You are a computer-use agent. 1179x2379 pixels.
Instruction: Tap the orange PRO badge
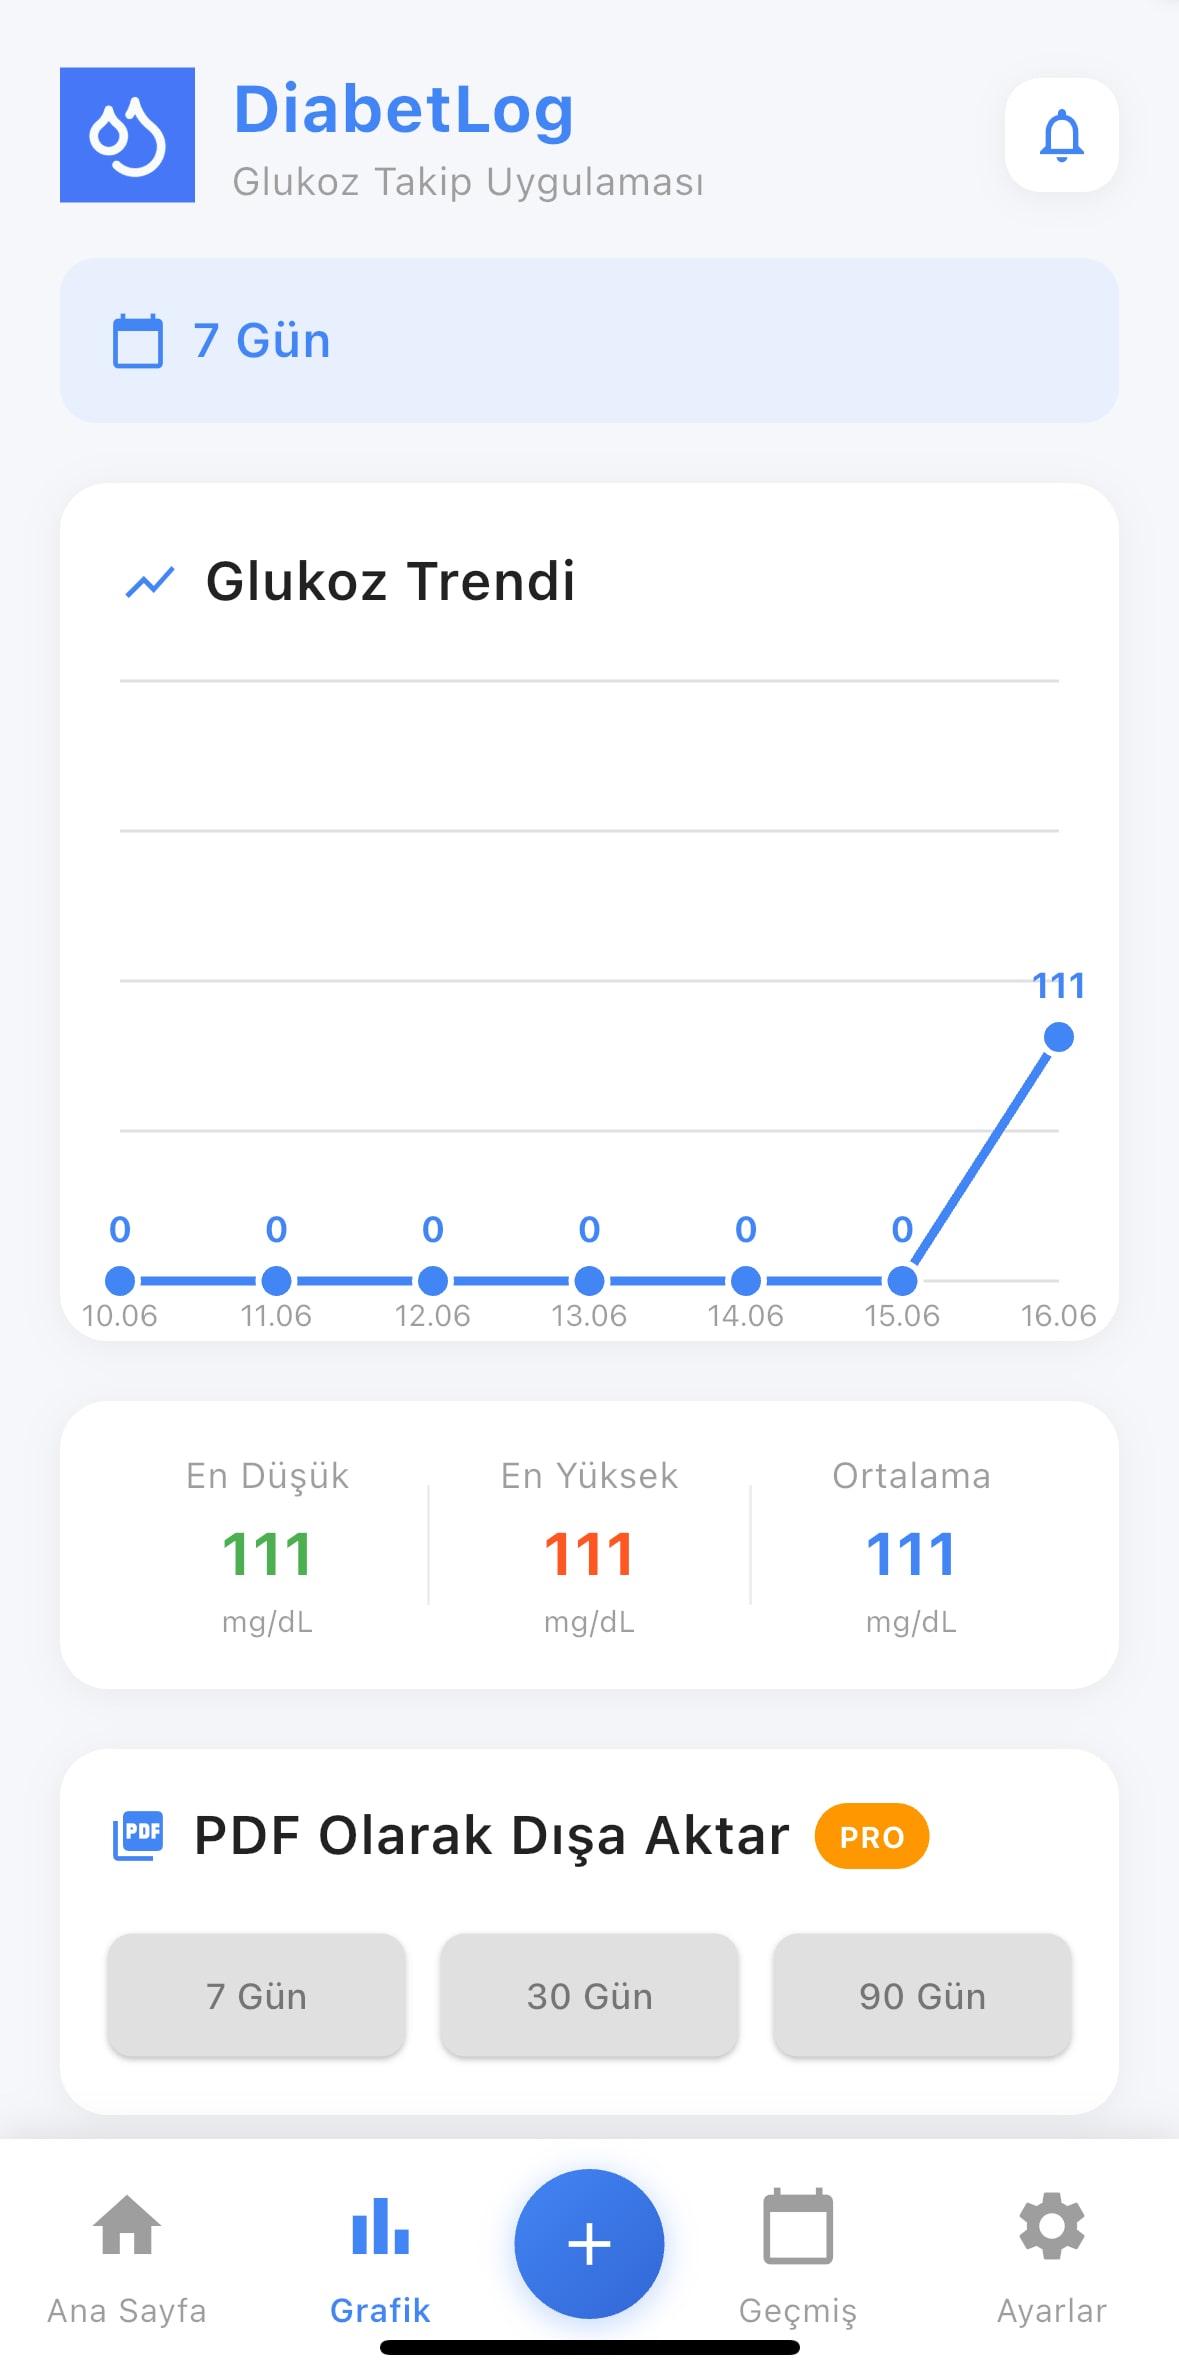tap(872, 1836)
